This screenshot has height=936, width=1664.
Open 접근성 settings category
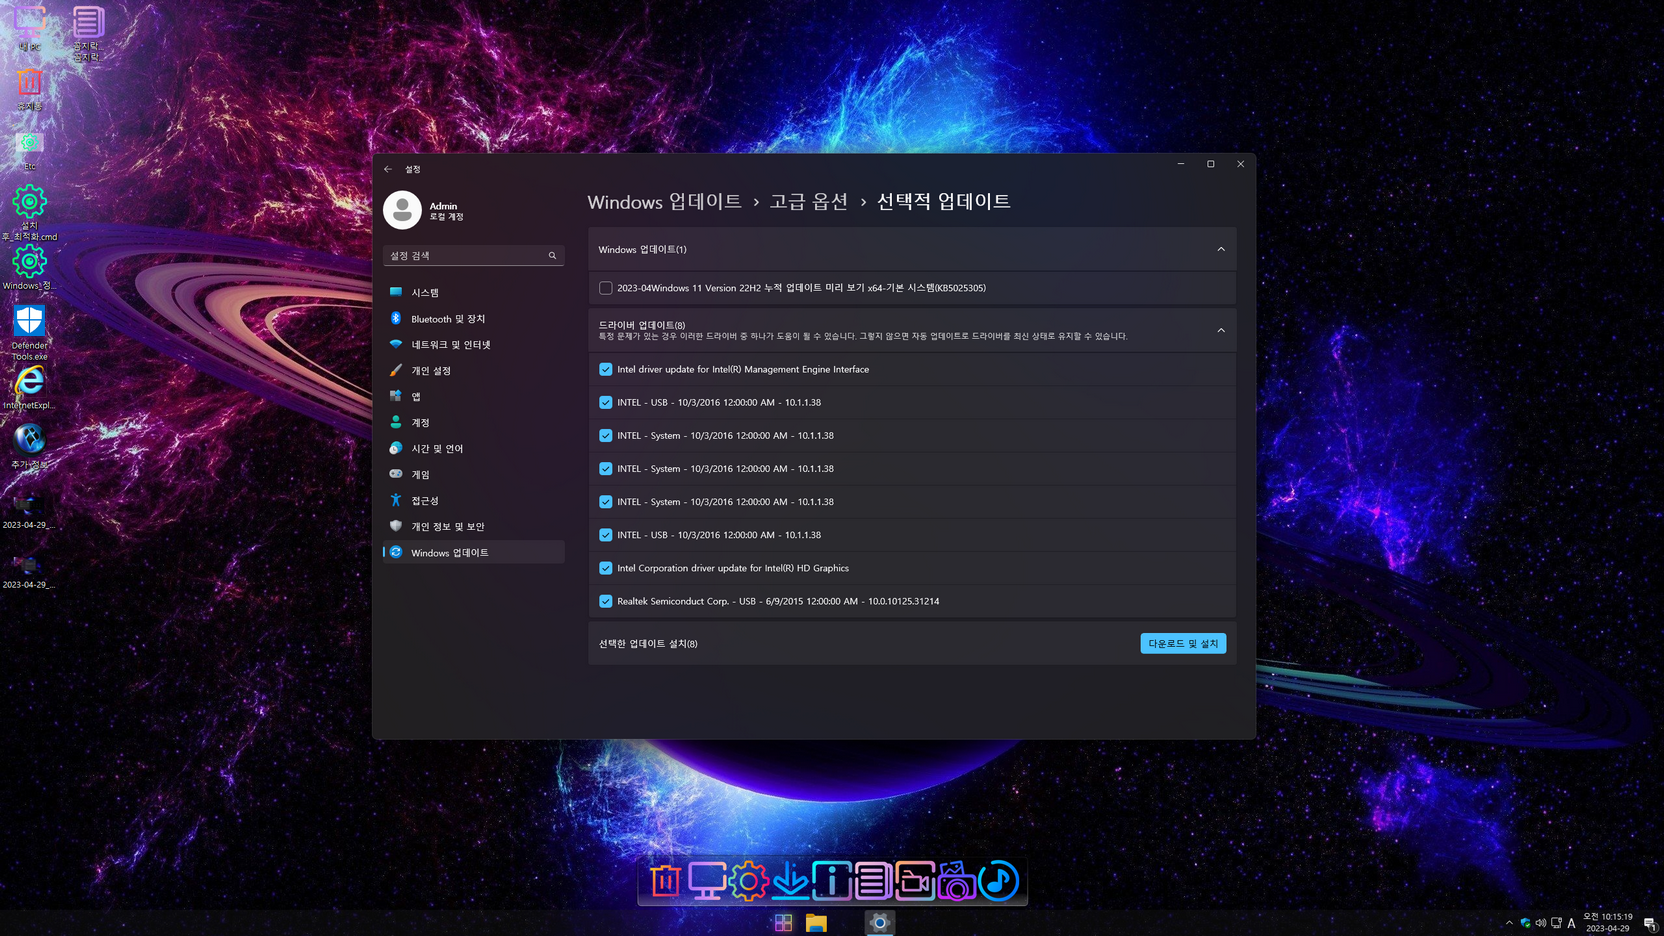[474, 500]
